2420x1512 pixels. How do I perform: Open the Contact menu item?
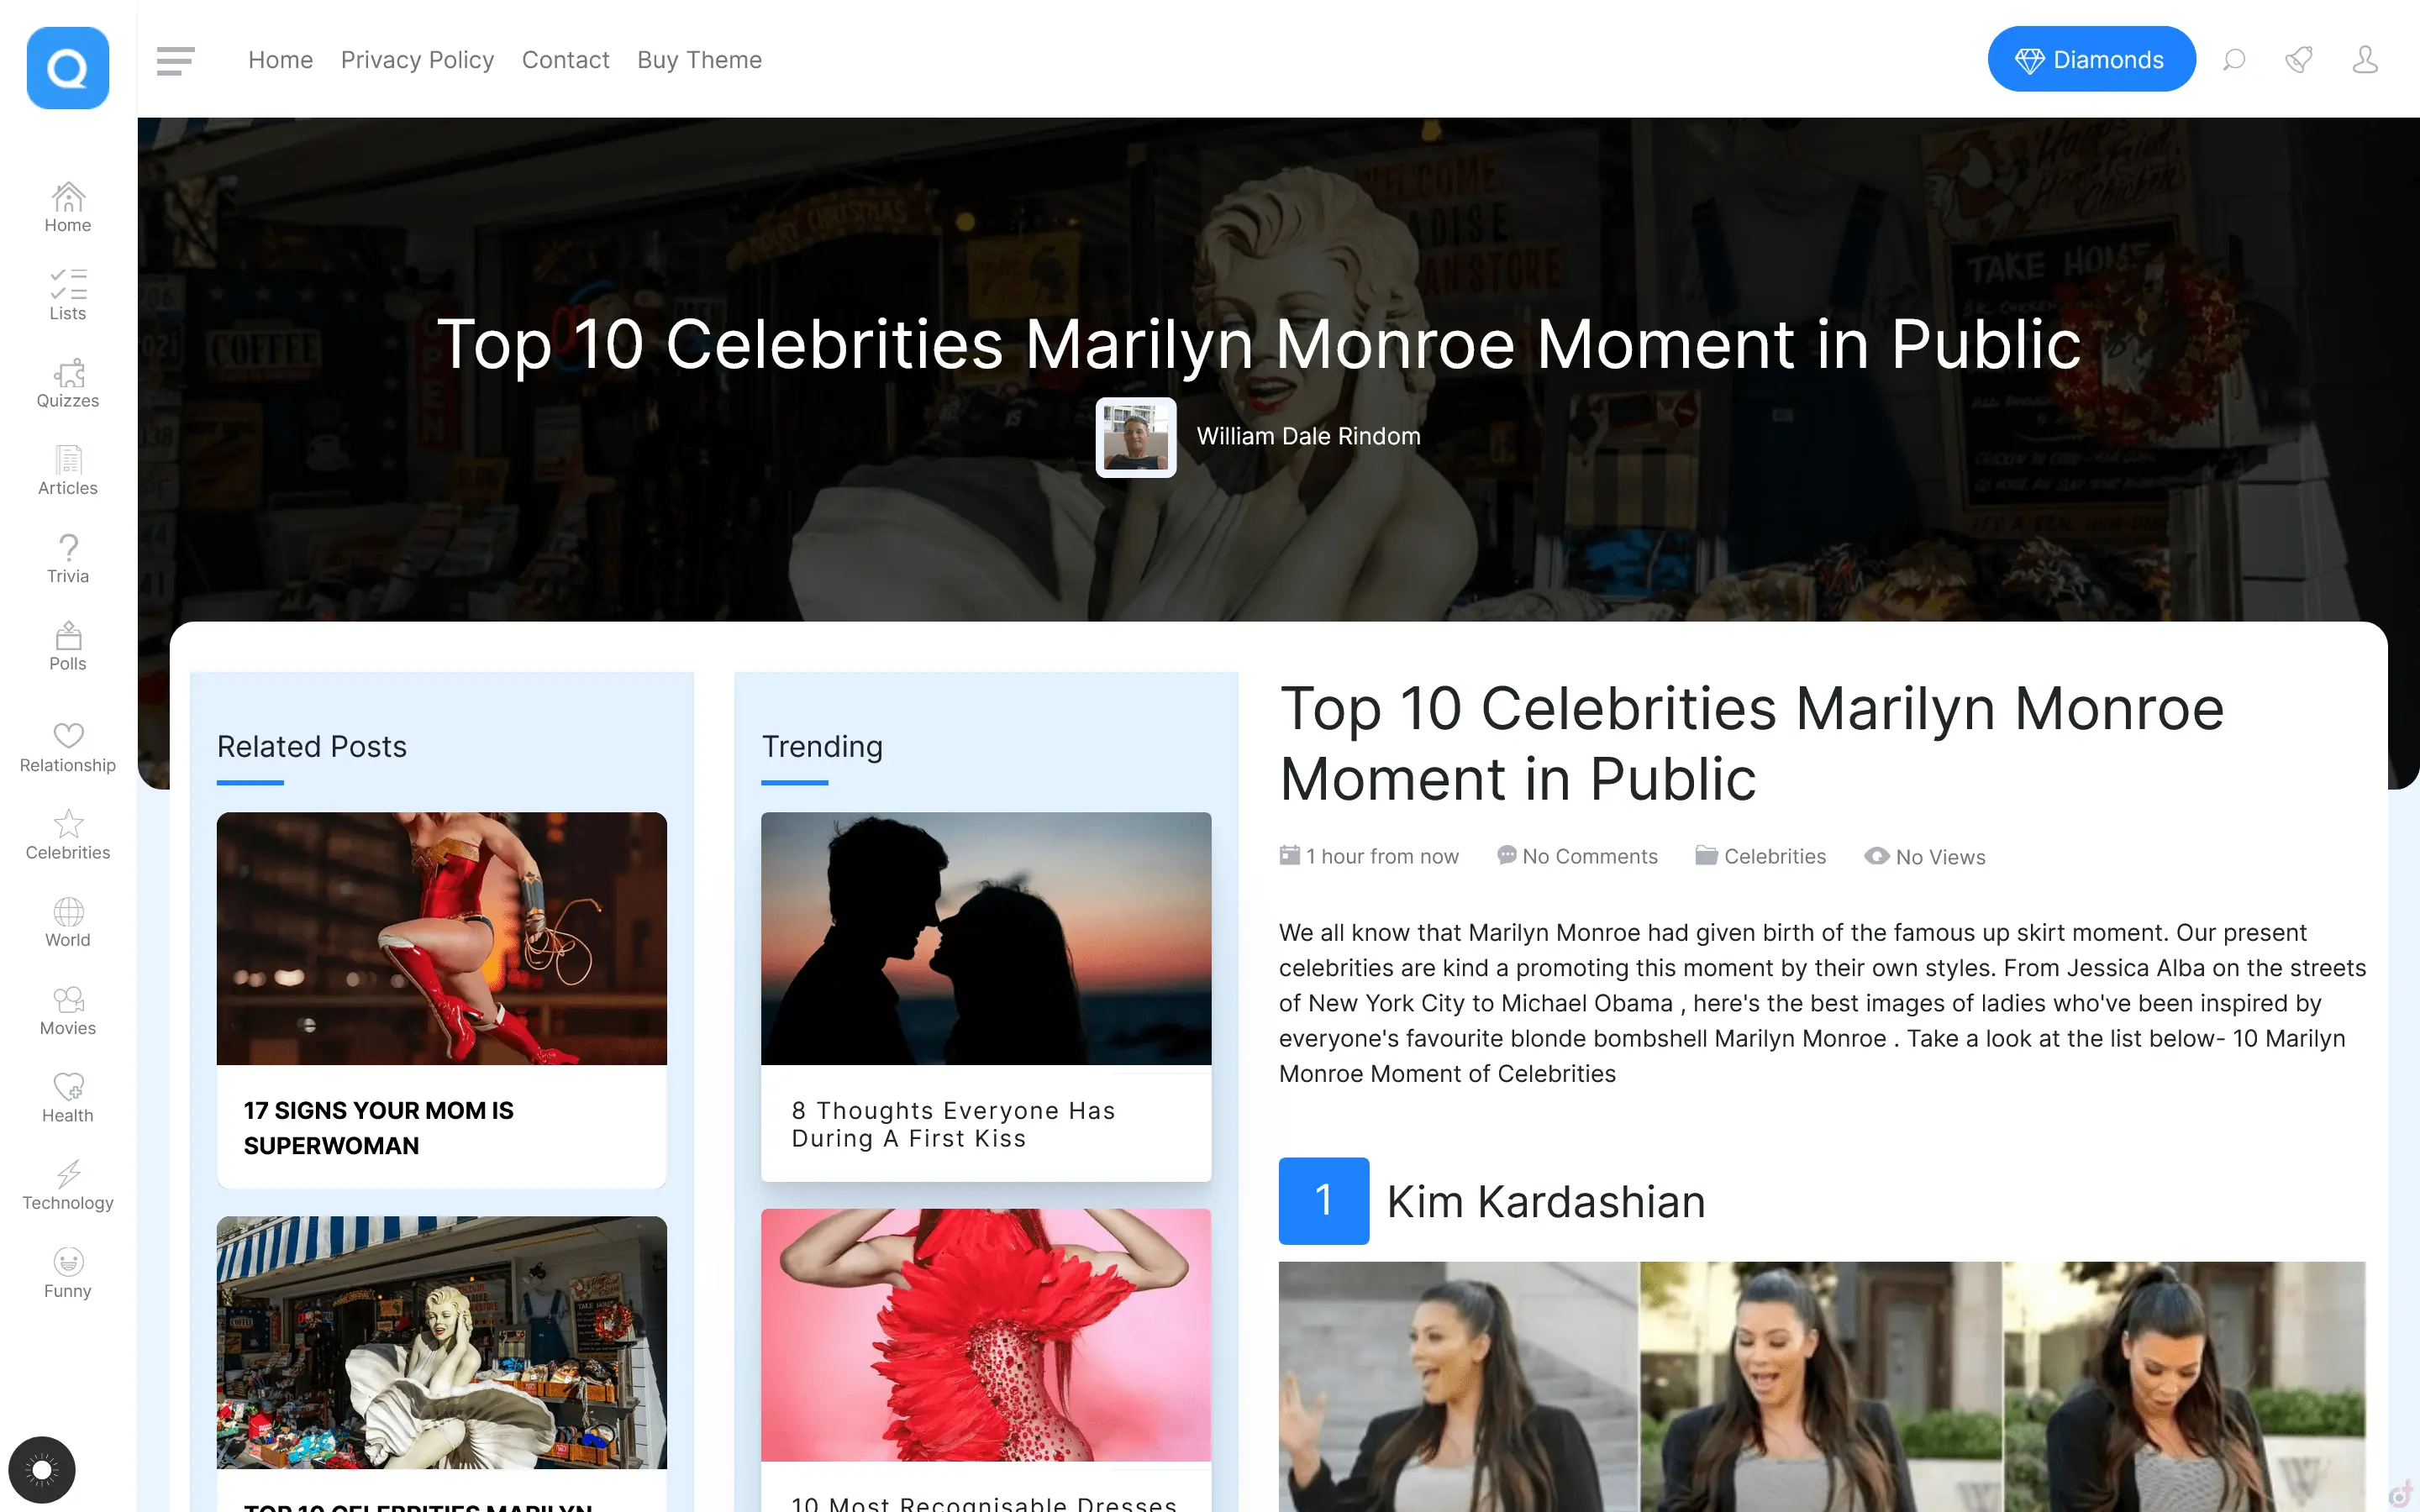(x=565, y=60)
